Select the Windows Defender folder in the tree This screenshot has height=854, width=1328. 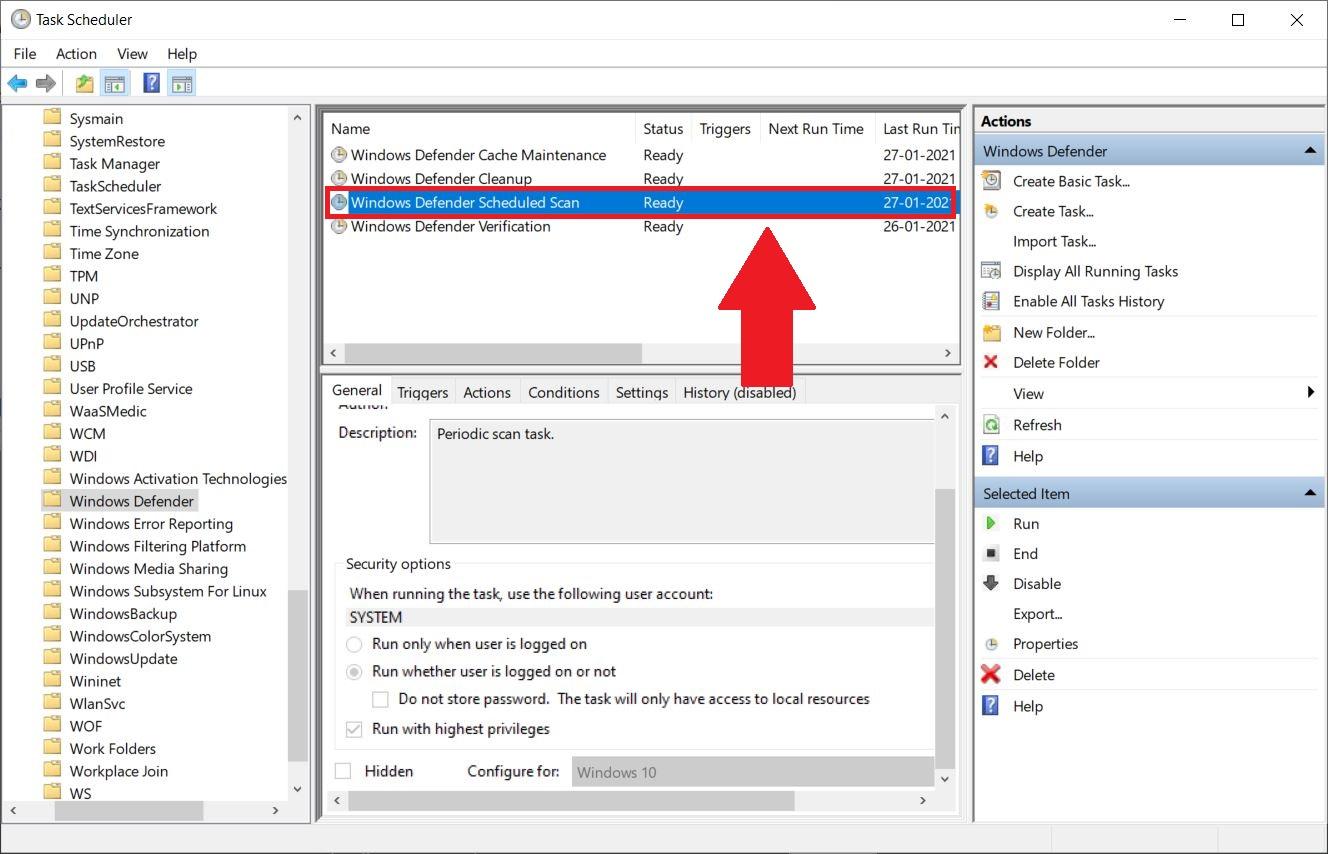[x=131, y=501]
